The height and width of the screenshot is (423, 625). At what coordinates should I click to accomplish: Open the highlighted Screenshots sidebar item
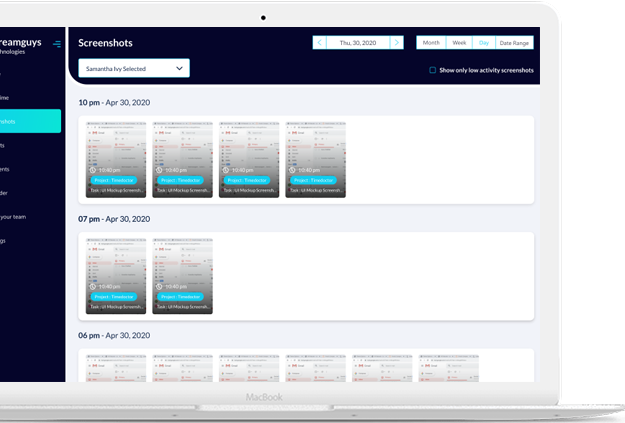click(x=30, y=121)
